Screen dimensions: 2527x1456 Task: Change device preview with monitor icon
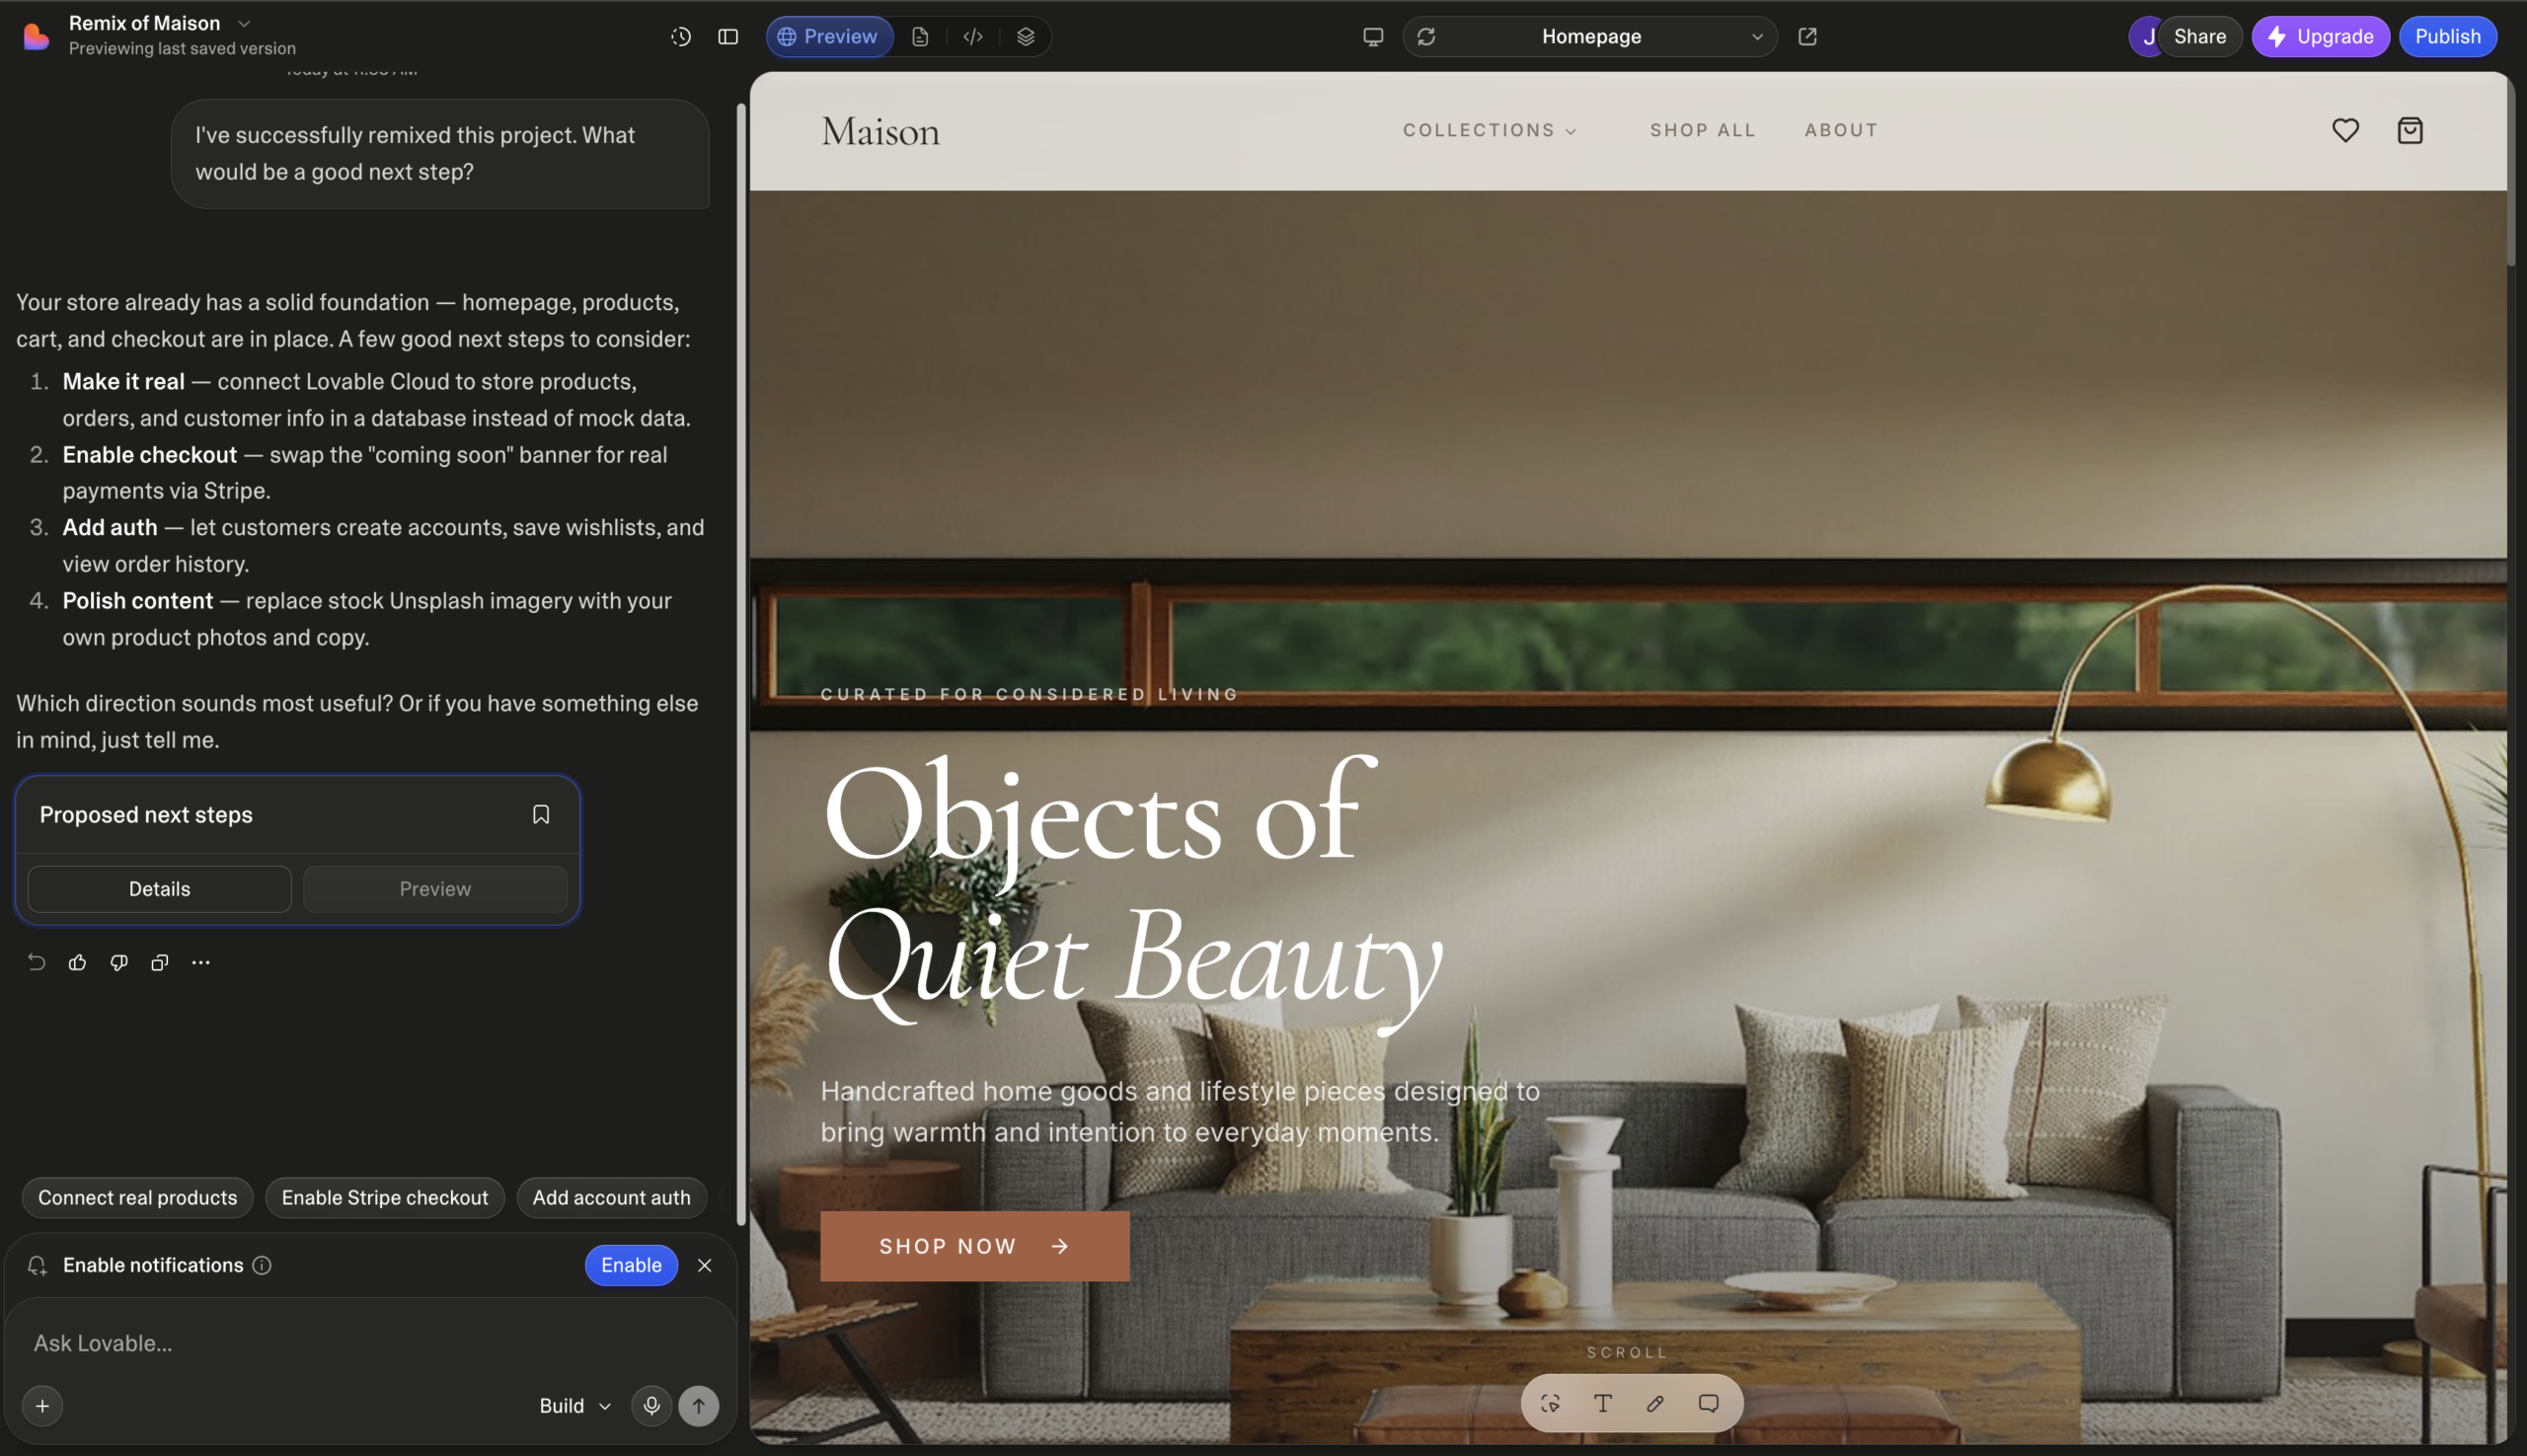coord(1373,36)
